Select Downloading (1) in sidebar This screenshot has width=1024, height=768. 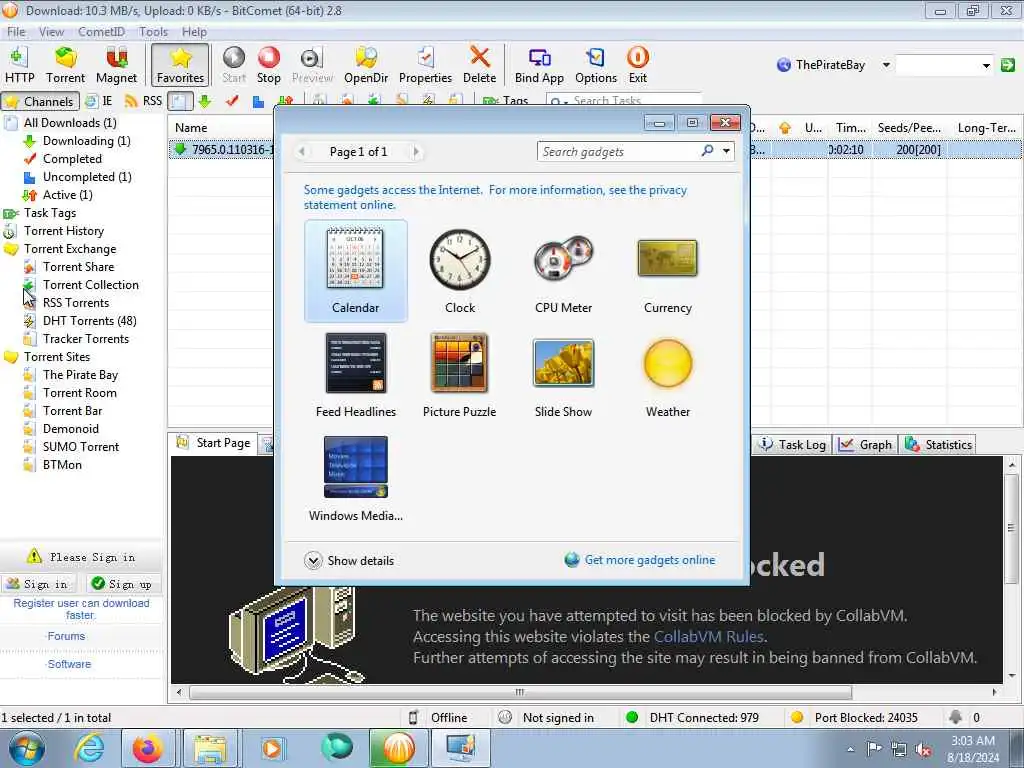click(x=86, y=141)
